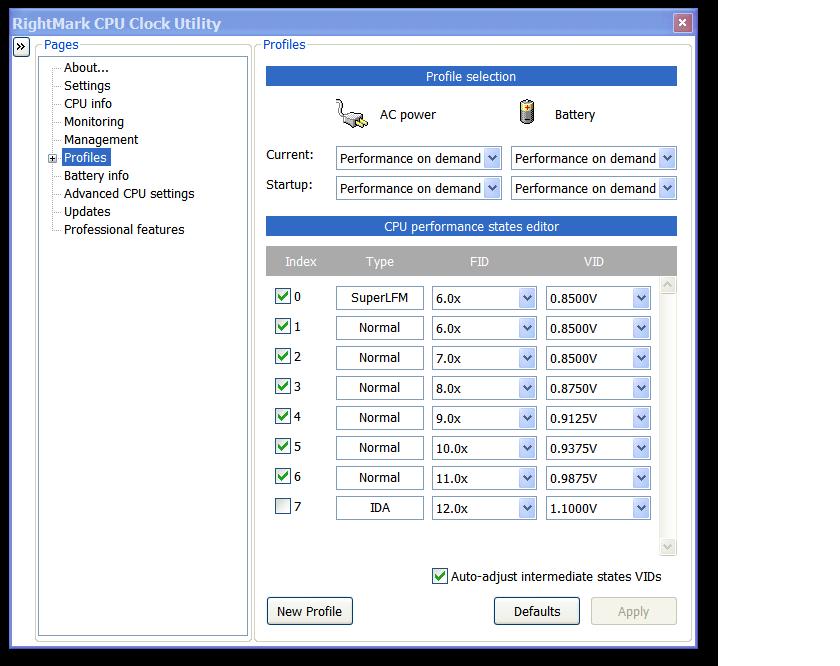Expand the Profiles tree node
Image resolution: width=840 pixels, height=666 pixels.
click(52, 158)
